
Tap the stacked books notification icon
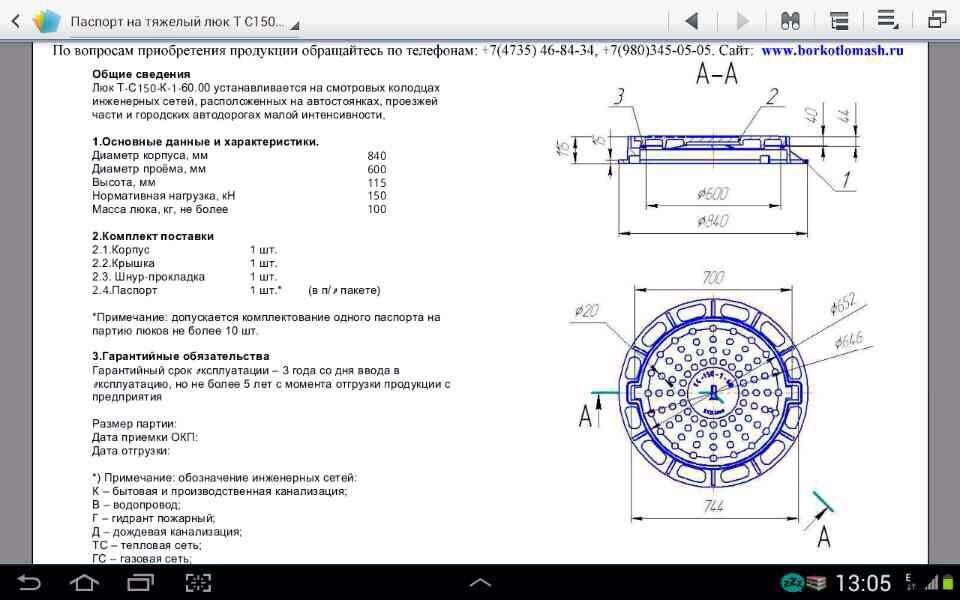pyautogui.click(x=816, y=582)
